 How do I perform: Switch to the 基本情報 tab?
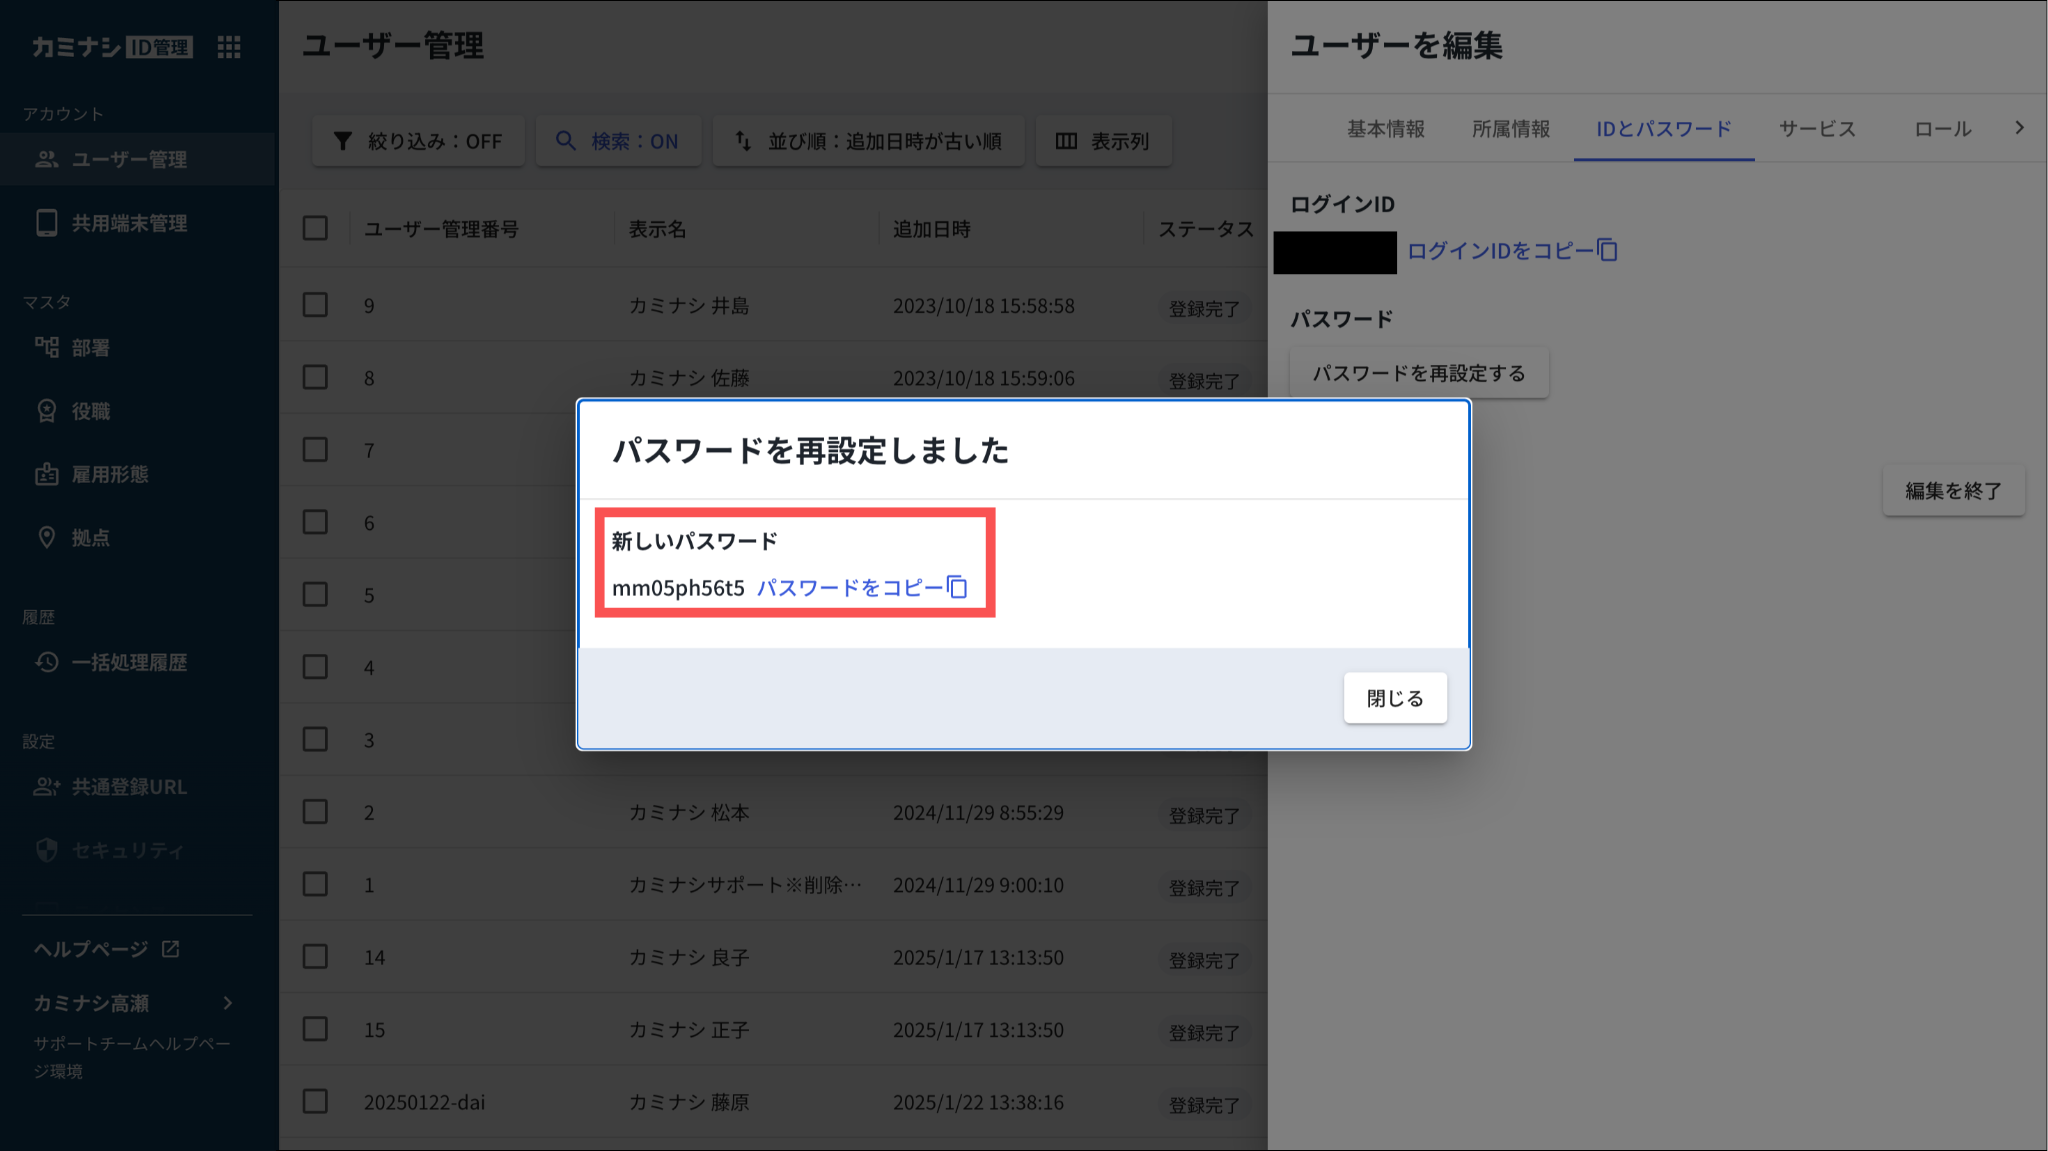(1385, 129)
